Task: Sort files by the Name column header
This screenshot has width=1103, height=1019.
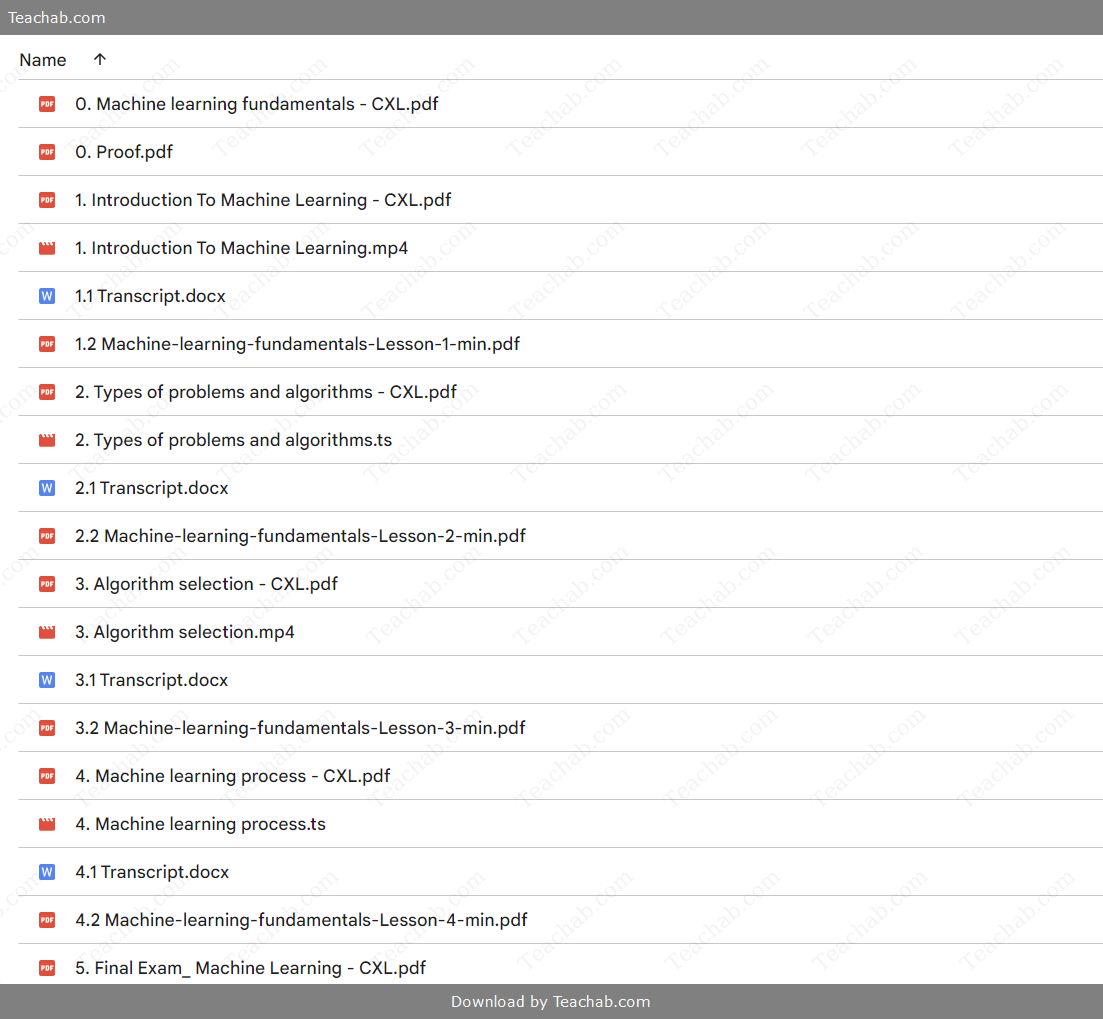Action: click(x=43, y=60)
